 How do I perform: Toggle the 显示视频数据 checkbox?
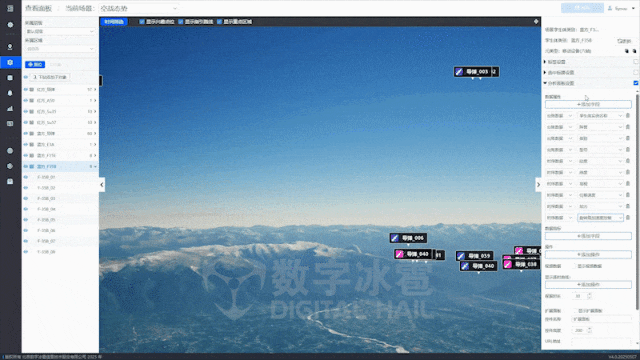pyautogui.click(x=574, y=266)
